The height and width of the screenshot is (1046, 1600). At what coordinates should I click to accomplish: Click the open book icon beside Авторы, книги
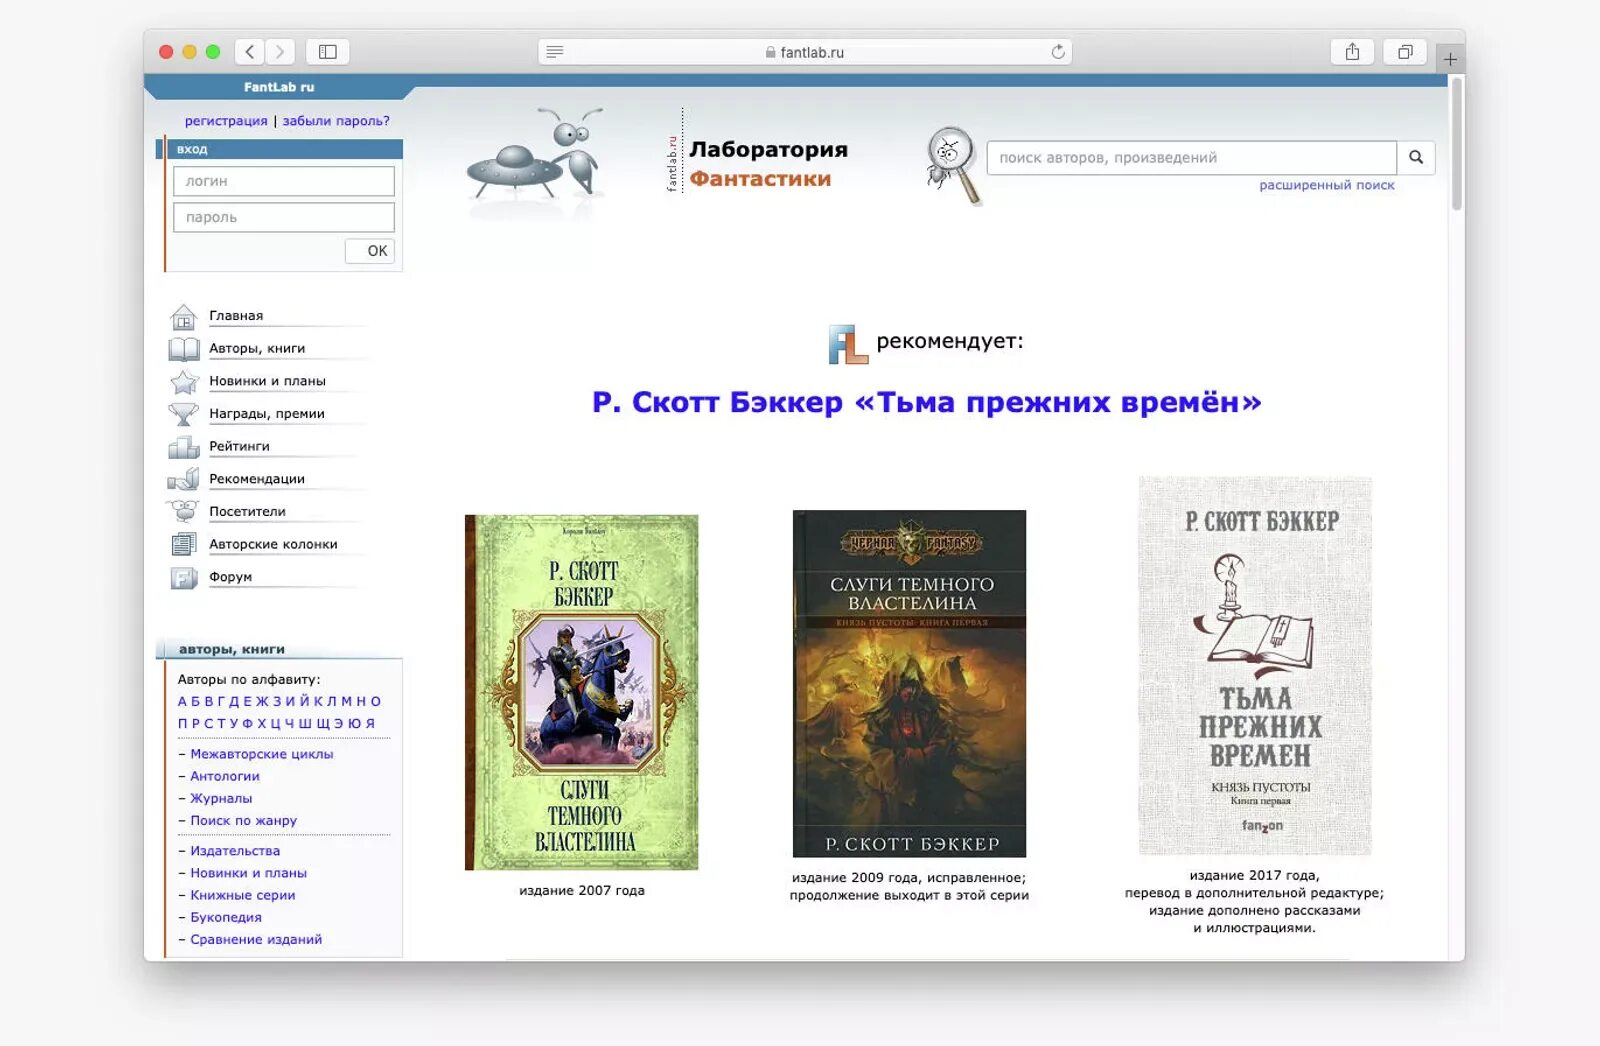(183, 349)
